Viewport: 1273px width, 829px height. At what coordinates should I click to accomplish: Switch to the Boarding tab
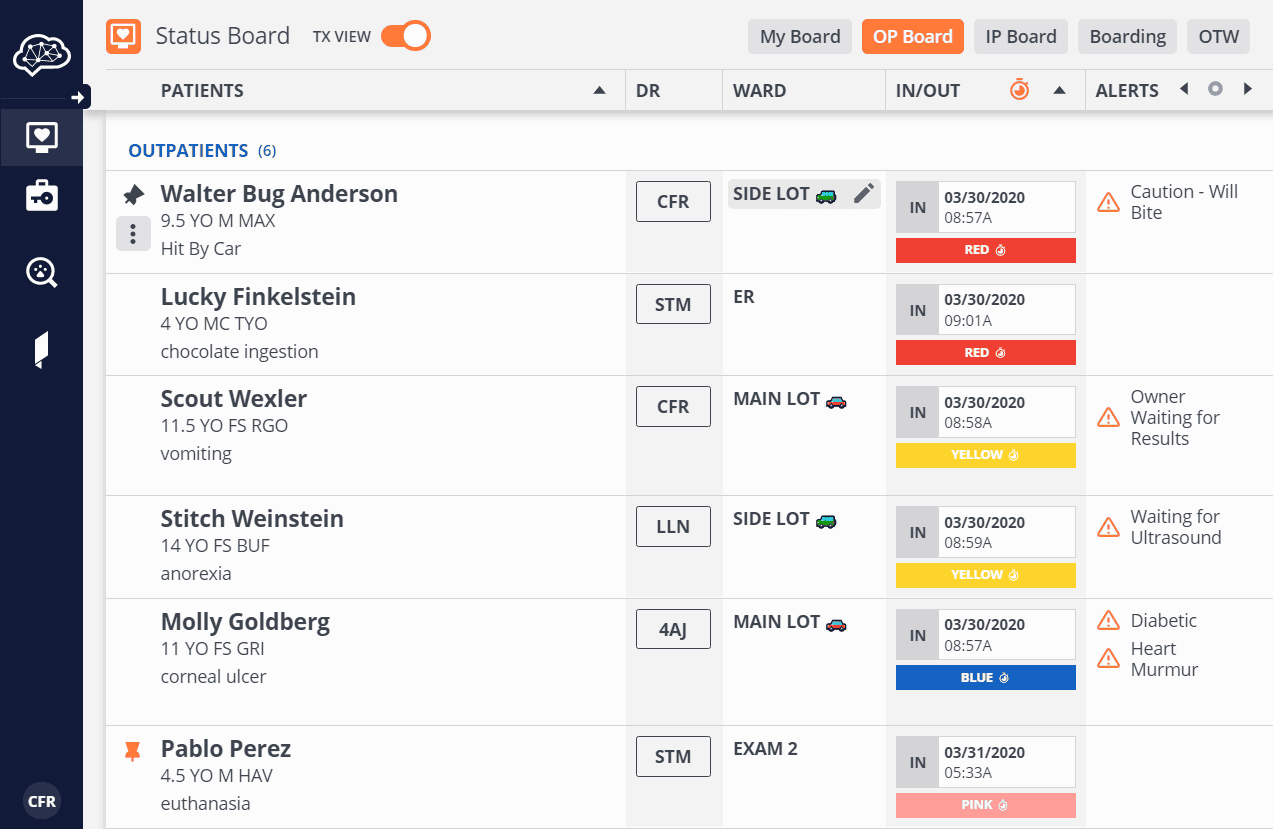click(x=1127, y=37)
